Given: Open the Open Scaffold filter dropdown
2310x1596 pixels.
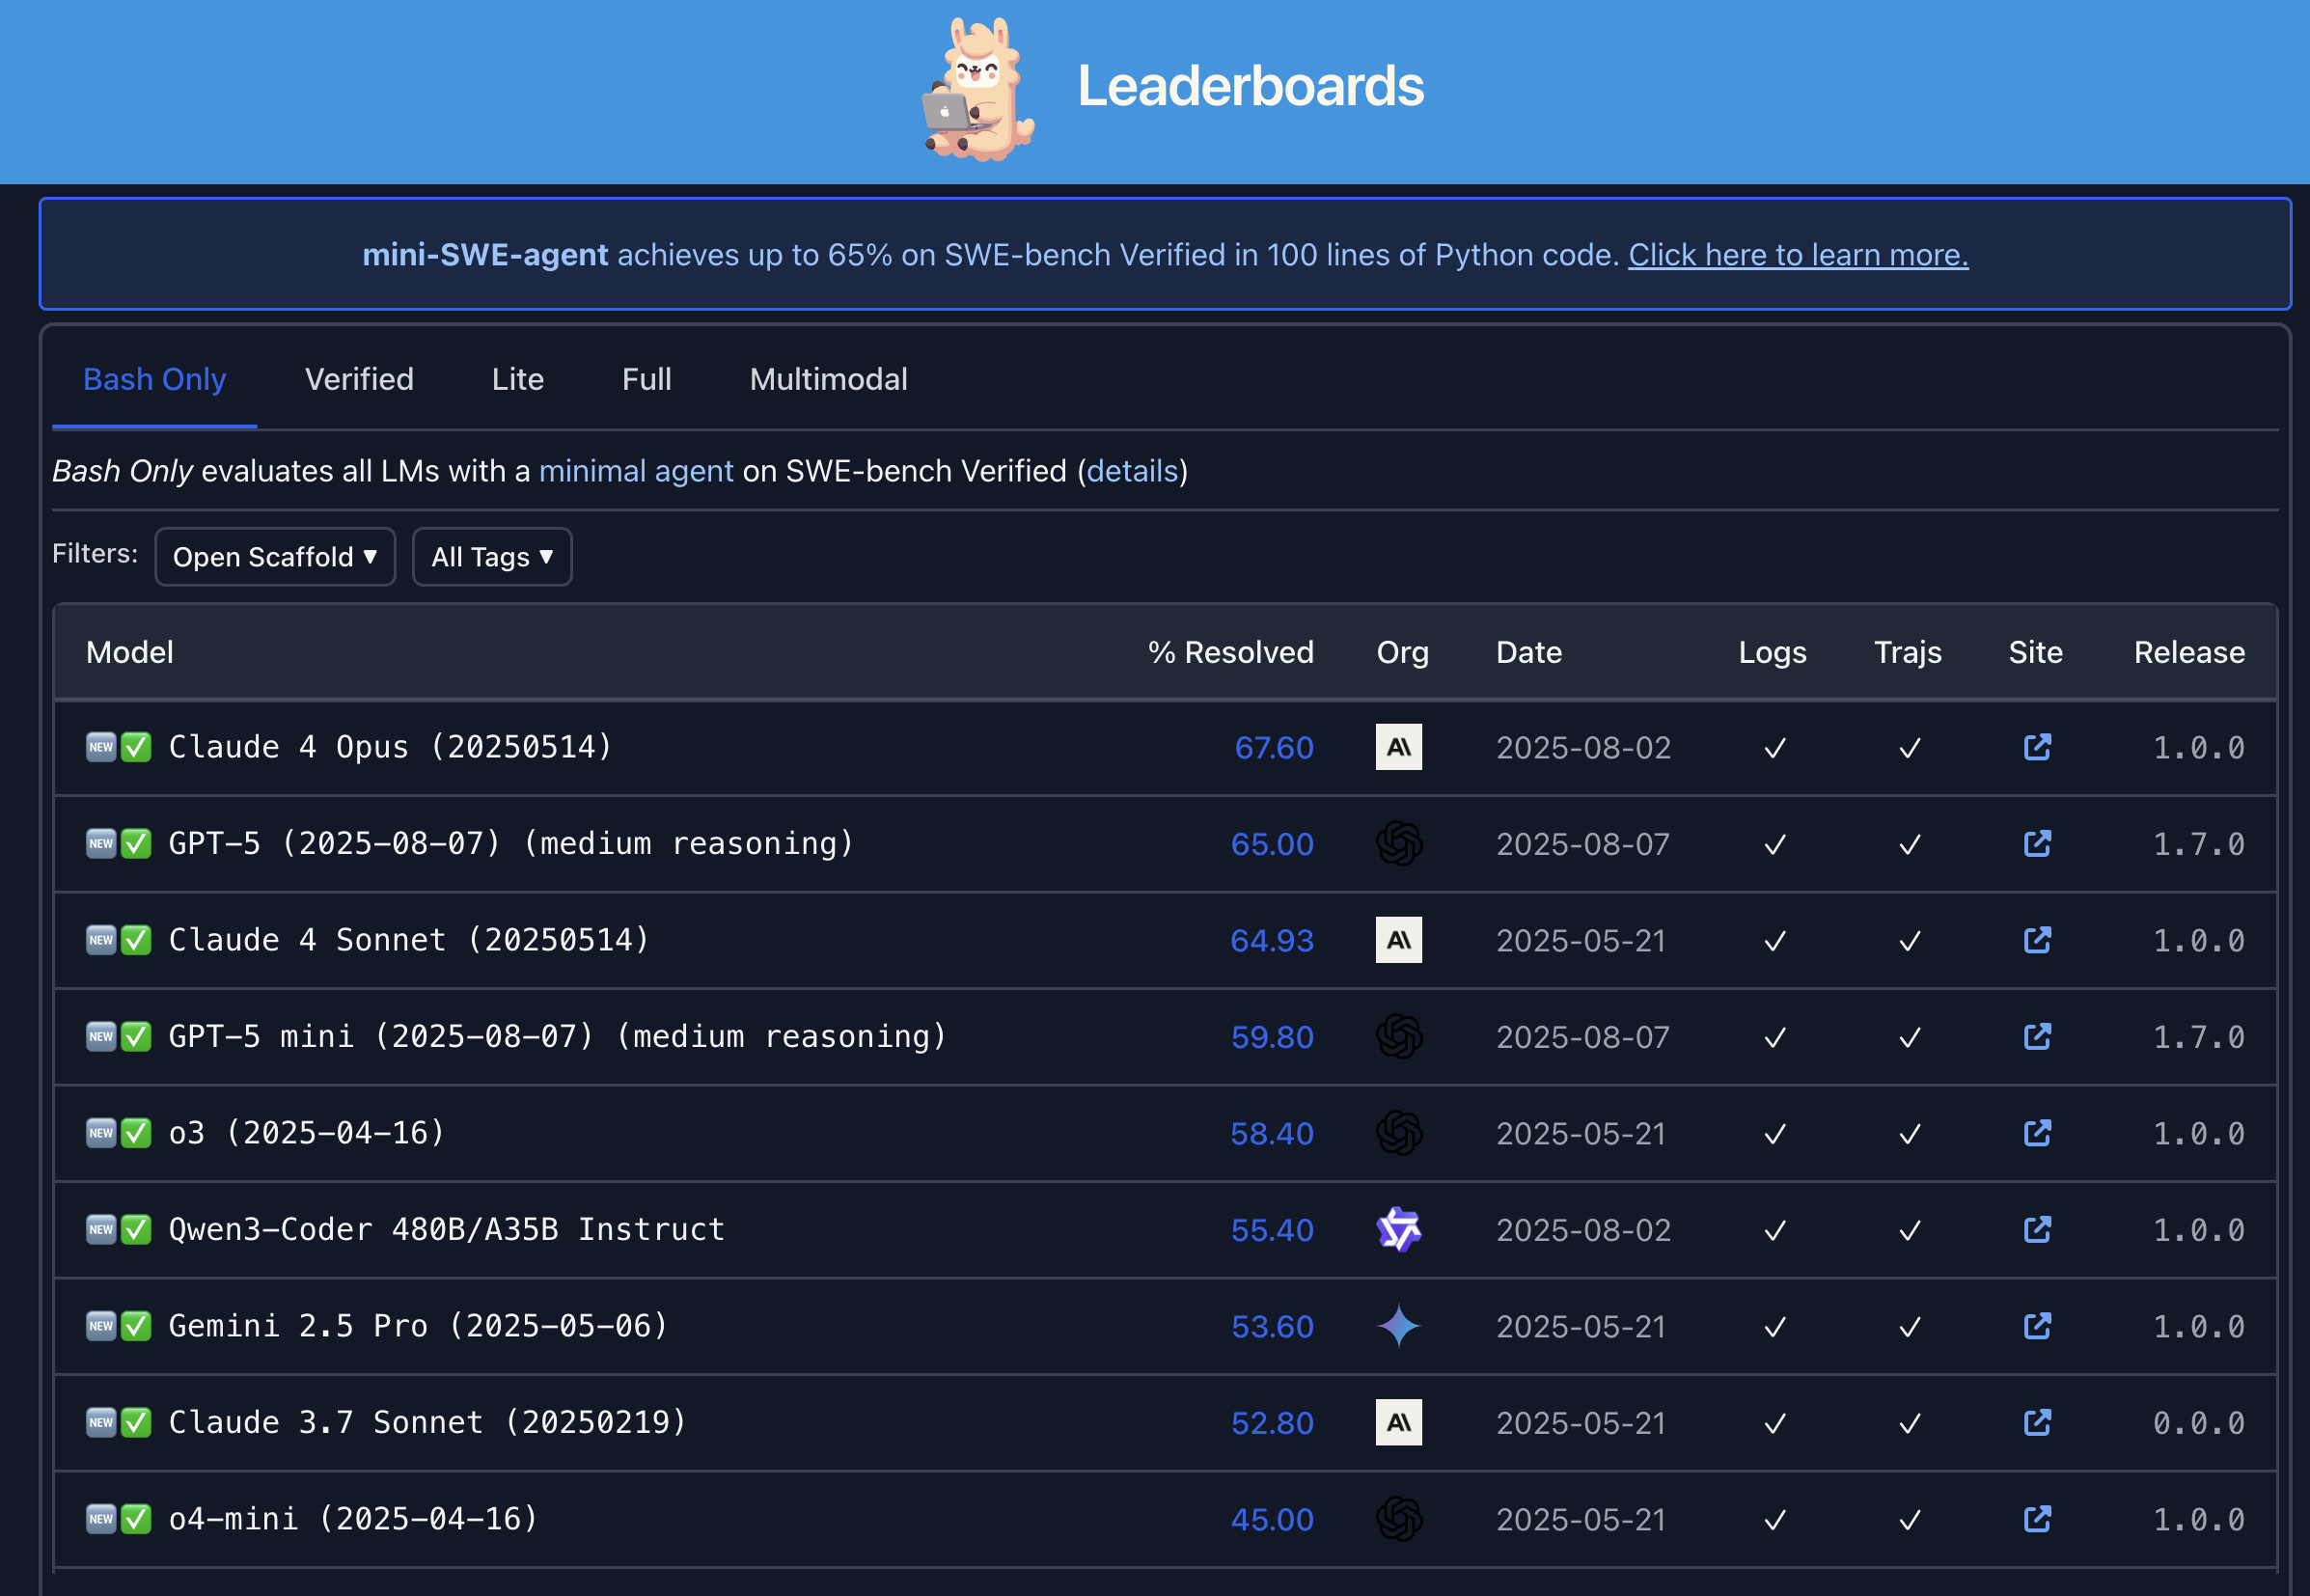Looking at the screenshot, I should (x=275, y=557).
